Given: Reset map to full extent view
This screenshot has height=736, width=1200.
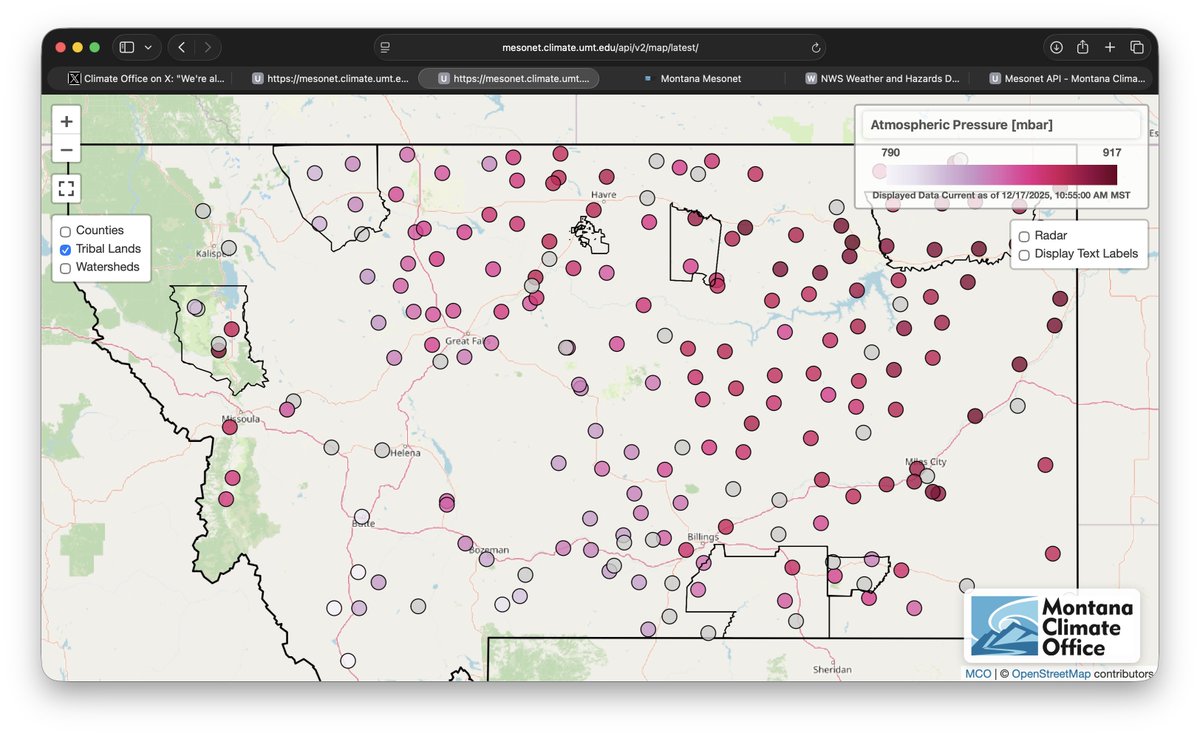Looking at the screenshot, I should click(x=65, y=188).
